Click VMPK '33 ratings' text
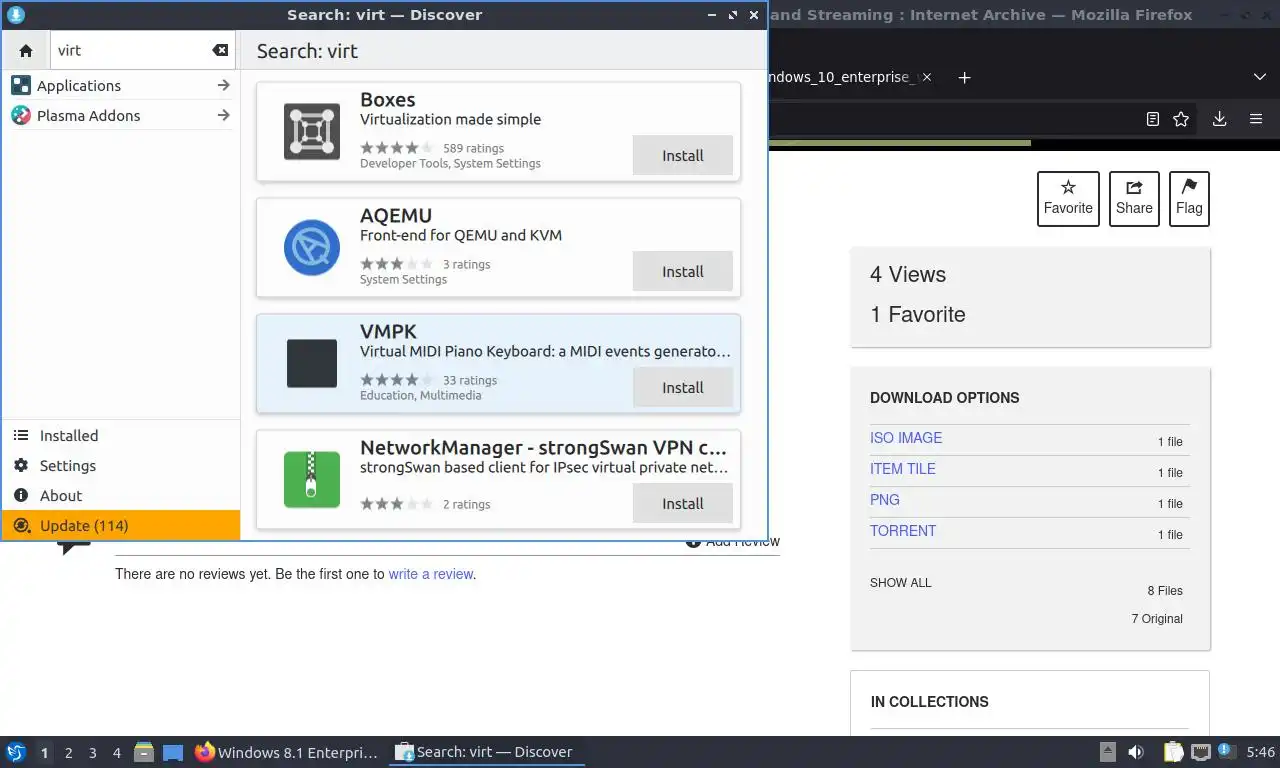The image size is (1280, 768). 470,380
